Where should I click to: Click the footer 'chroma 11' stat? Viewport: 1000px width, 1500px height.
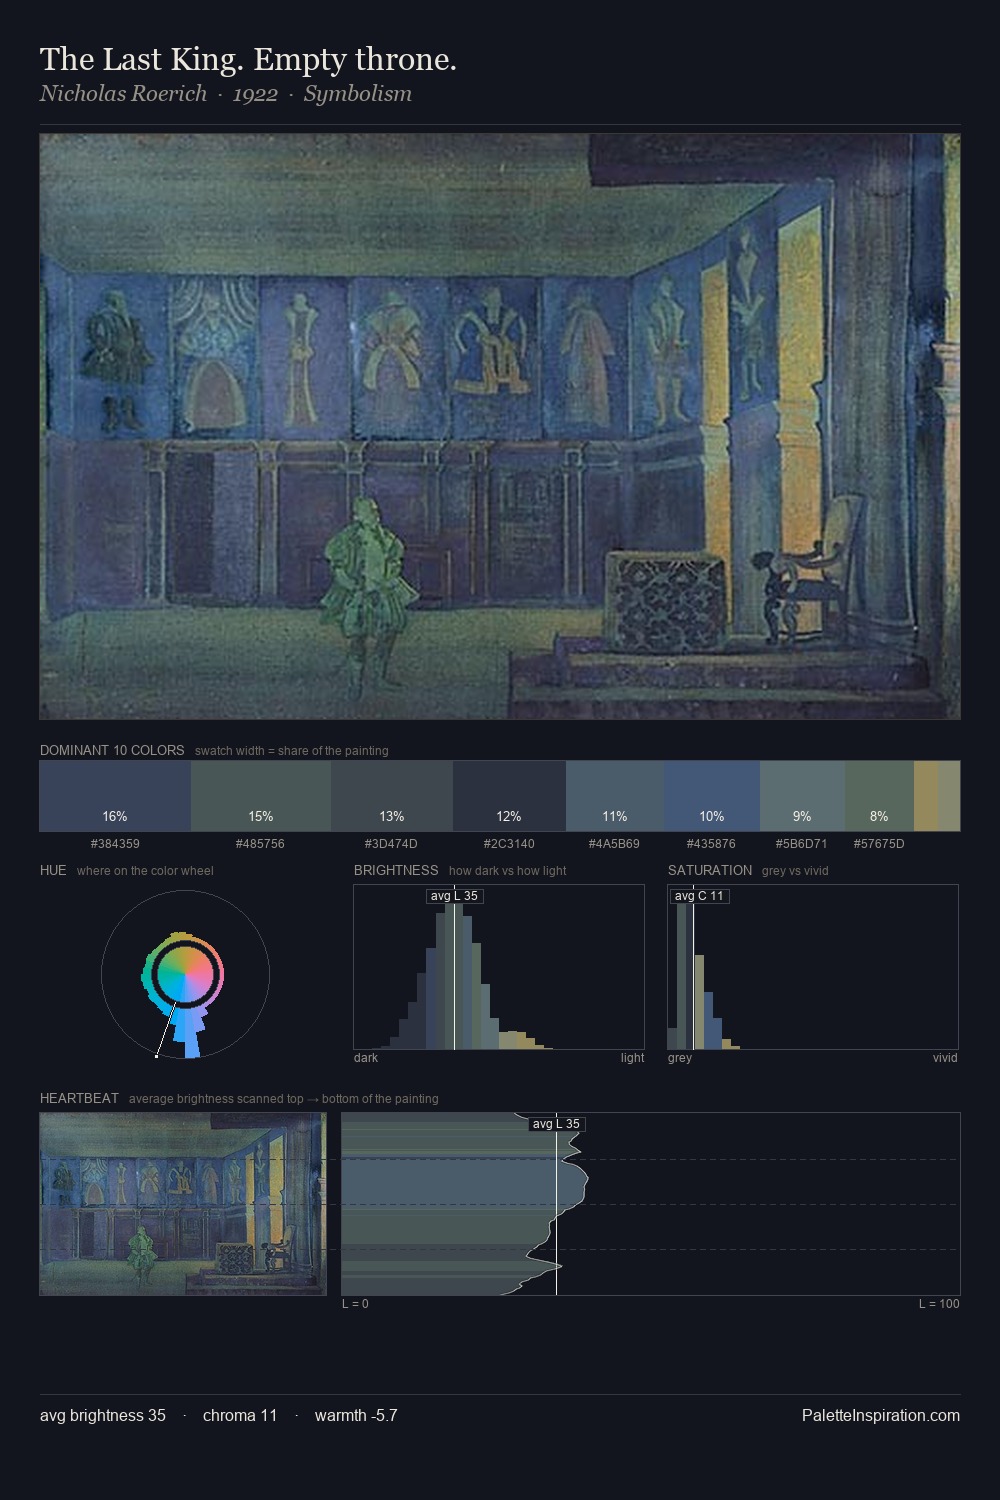click(x=240, y=1416)
